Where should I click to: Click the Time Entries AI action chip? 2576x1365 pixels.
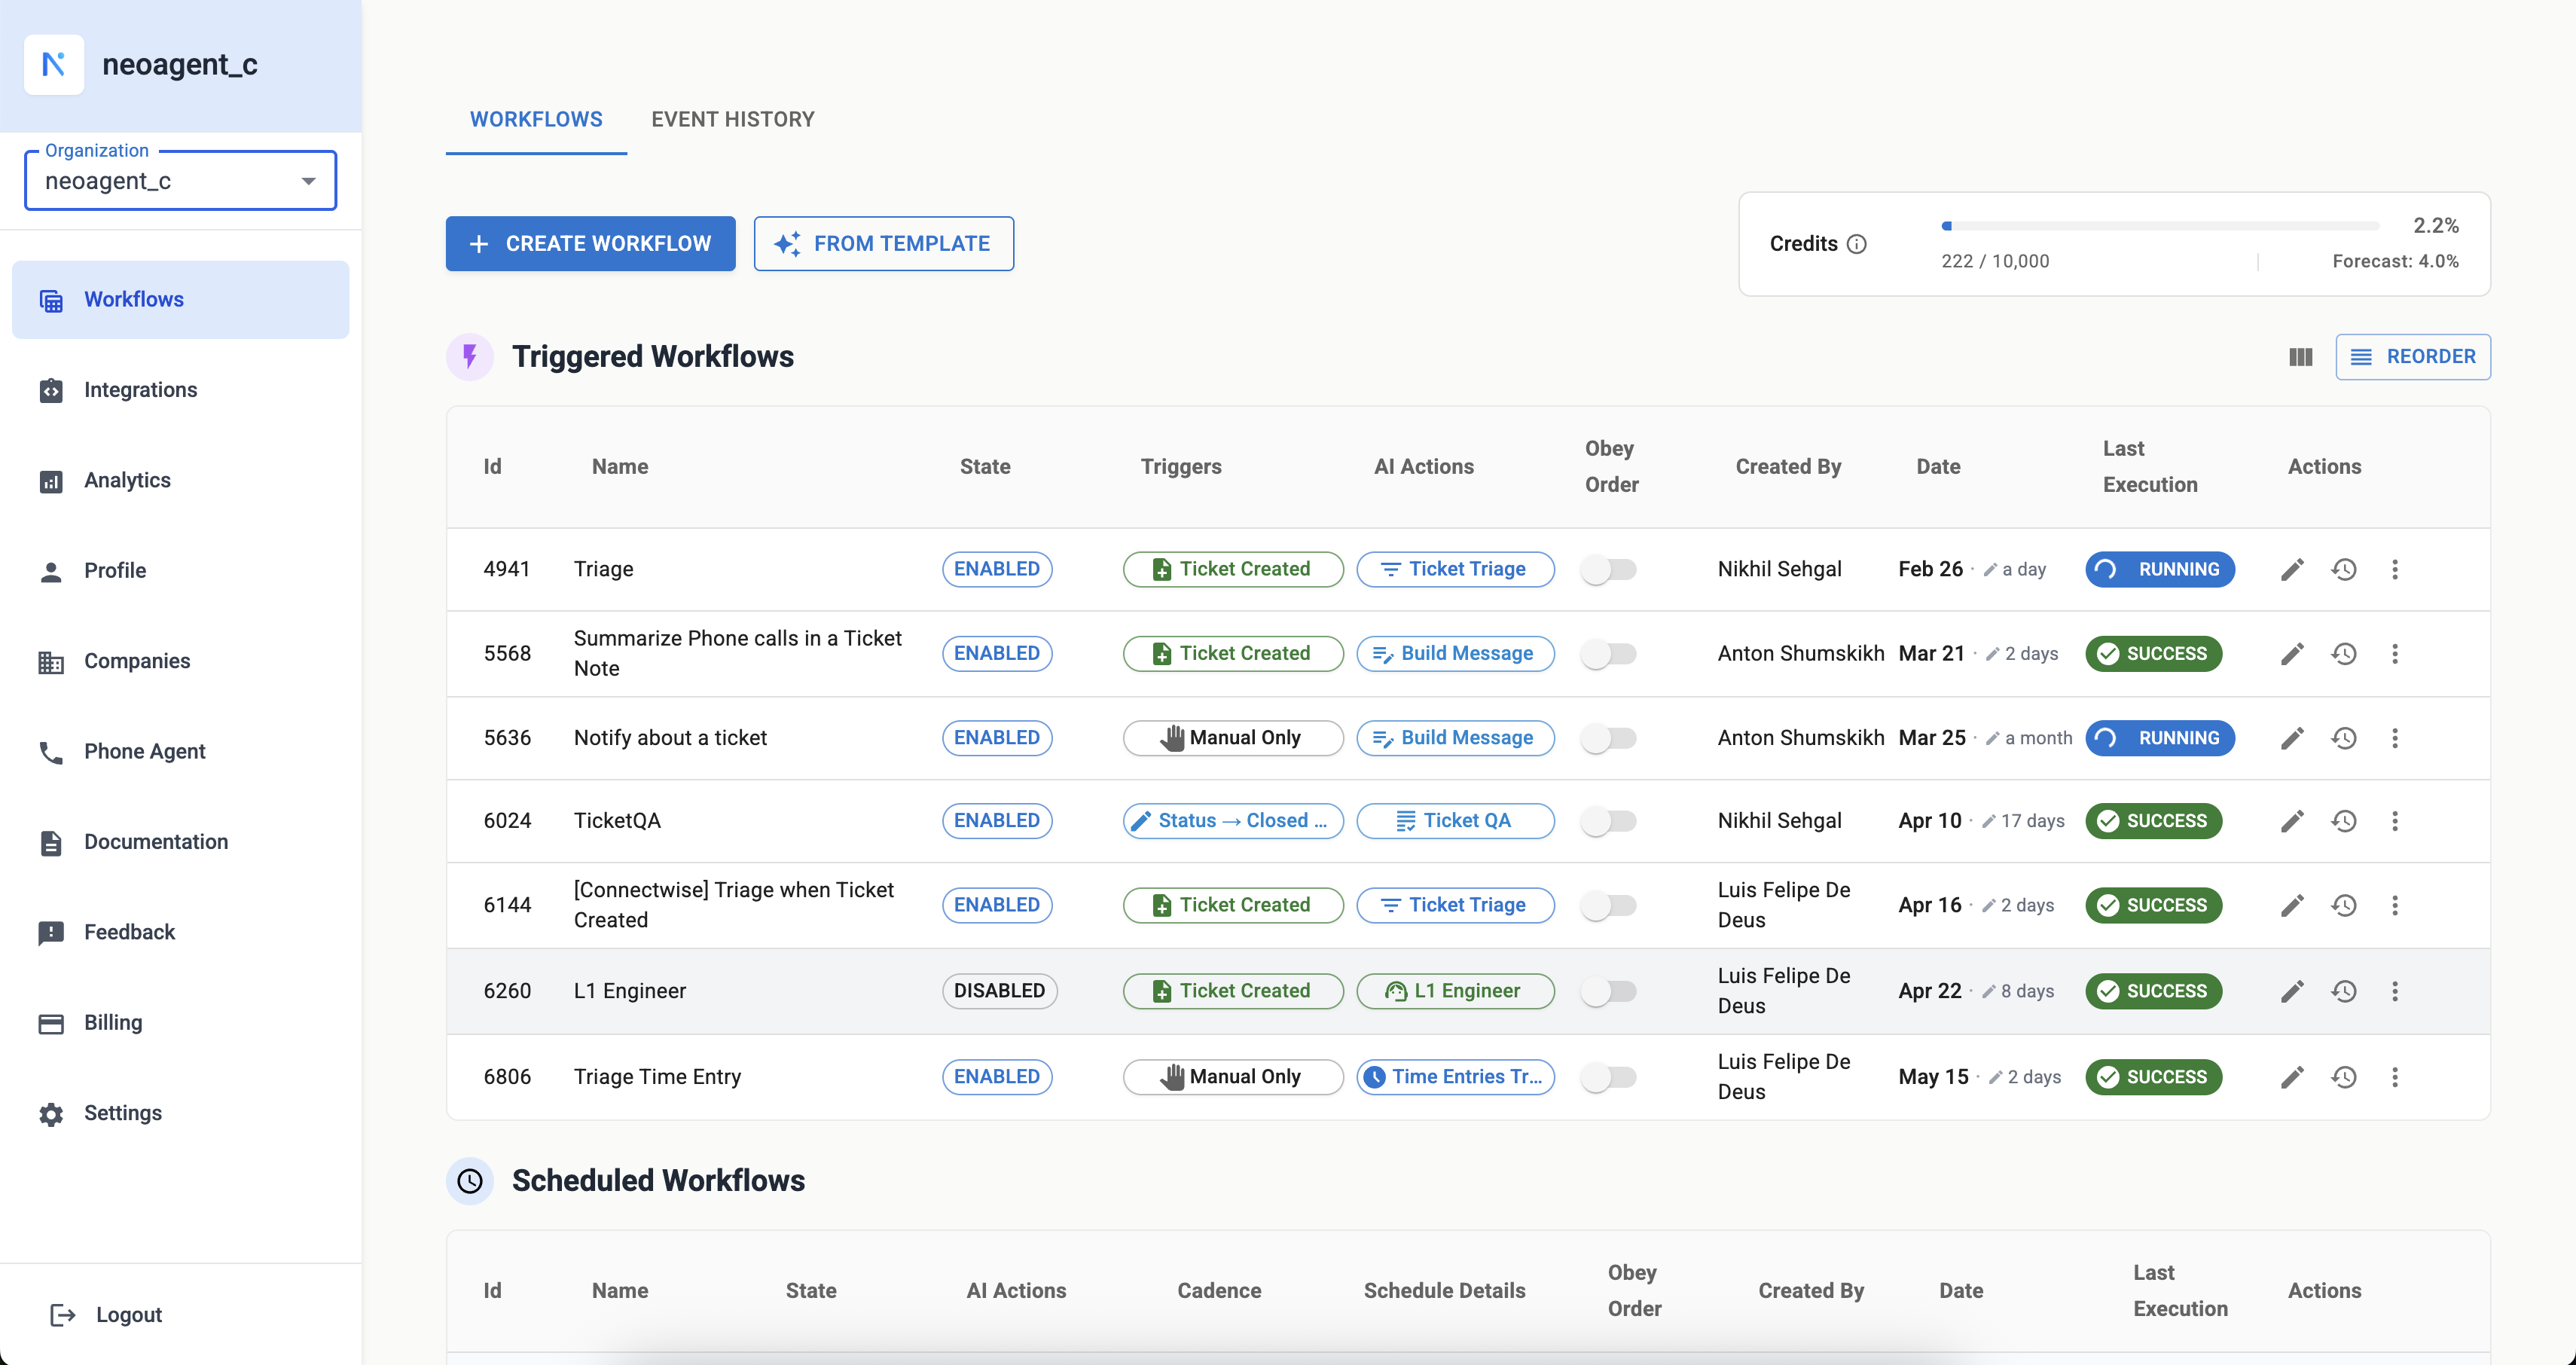(1455, 1077)
